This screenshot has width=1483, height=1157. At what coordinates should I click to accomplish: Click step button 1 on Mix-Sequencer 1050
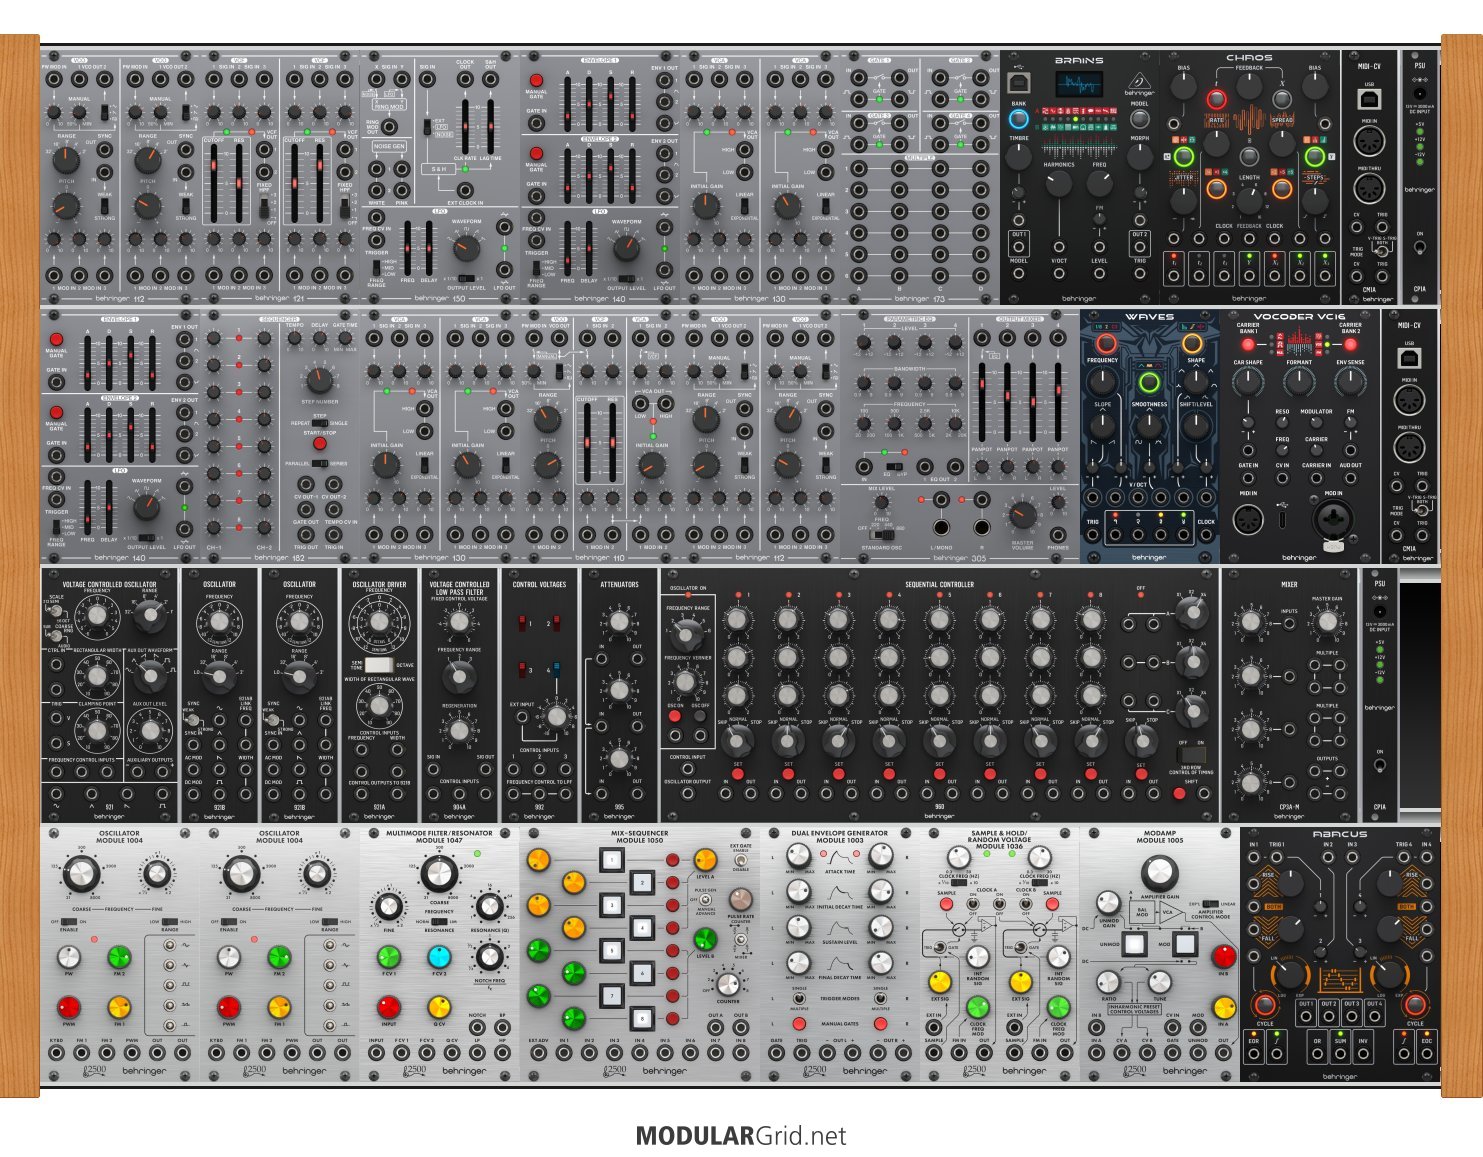click(611, 859)
